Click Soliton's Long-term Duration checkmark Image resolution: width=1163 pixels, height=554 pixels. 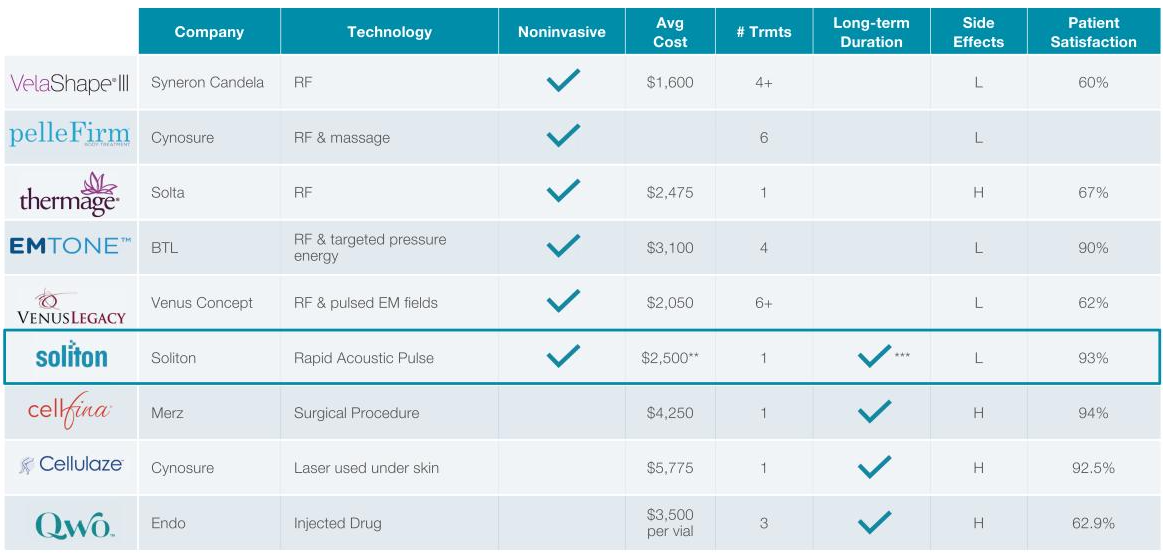coord(874,356)
